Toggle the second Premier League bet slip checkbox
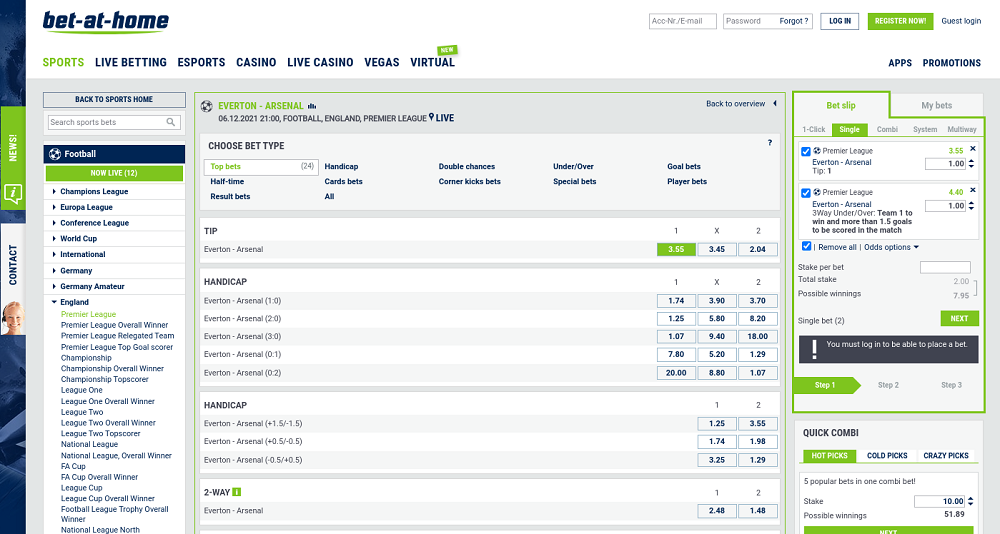Viewport: 1000px width, 534px height. (x=805, y=193)
